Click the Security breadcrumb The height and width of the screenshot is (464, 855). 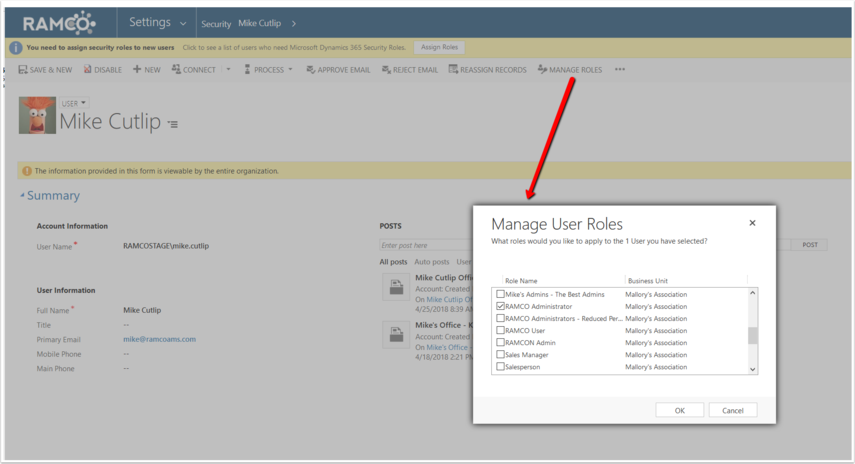click(216, 23)
